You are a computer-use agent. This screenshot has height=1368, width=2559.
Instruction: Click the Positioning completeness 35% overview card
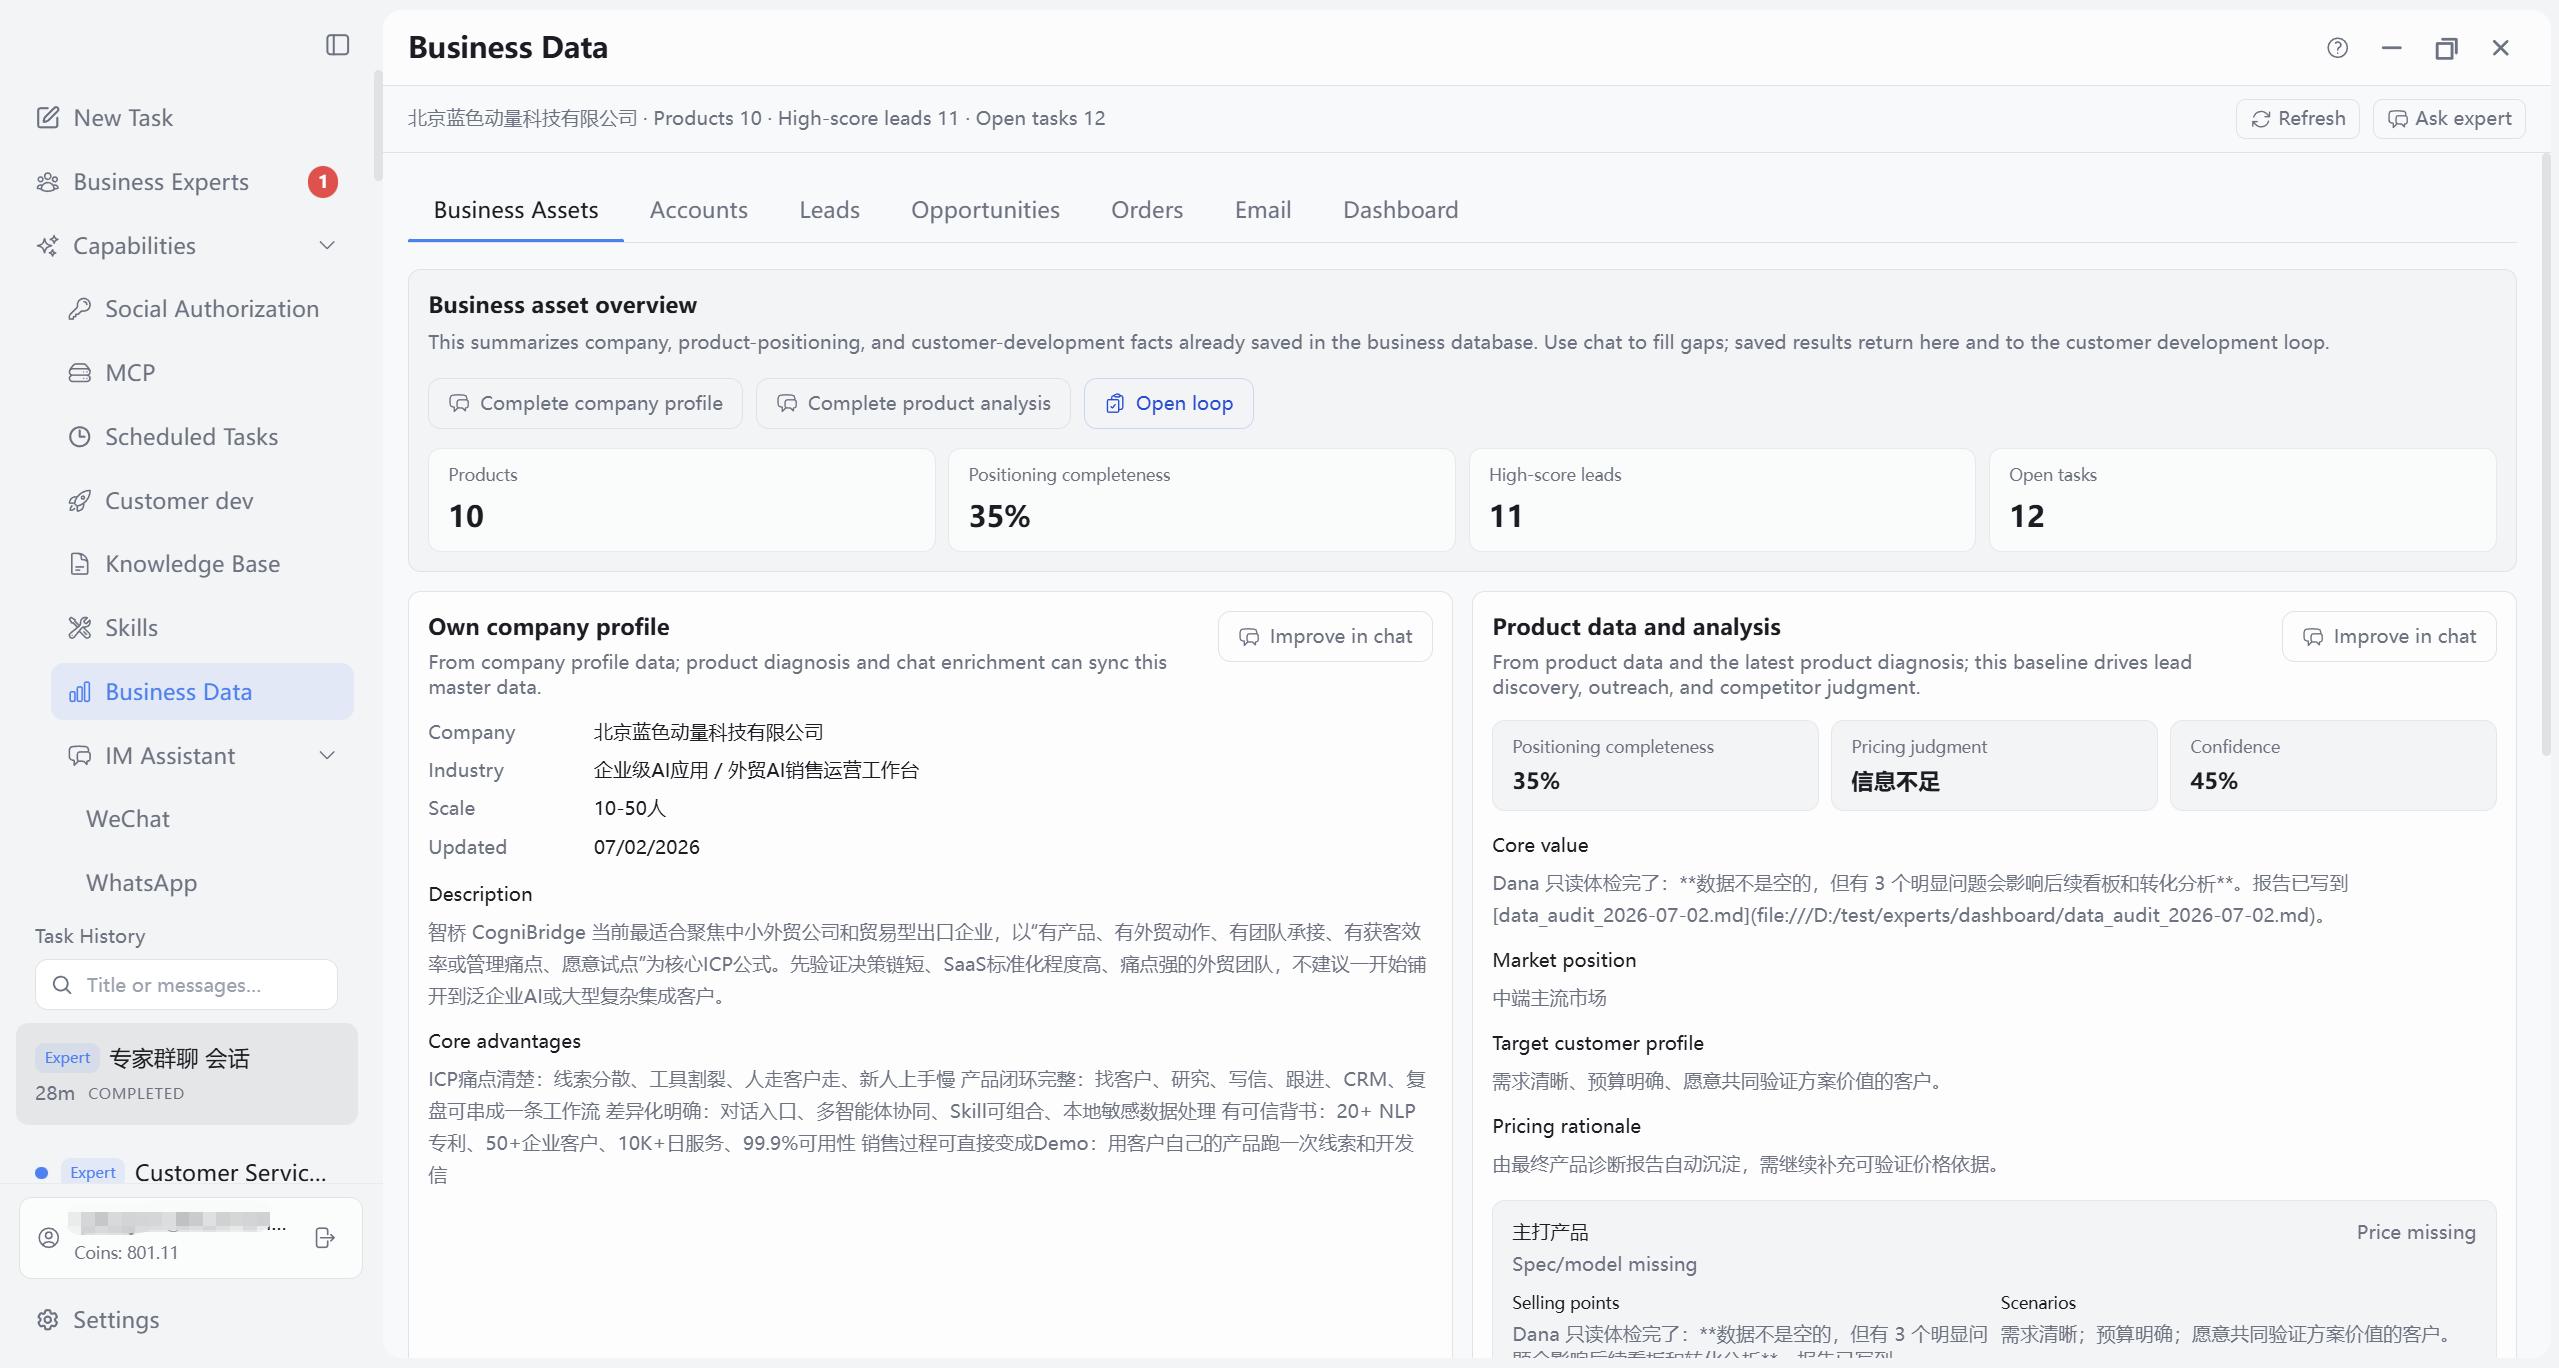click(x=1201, y=500)
